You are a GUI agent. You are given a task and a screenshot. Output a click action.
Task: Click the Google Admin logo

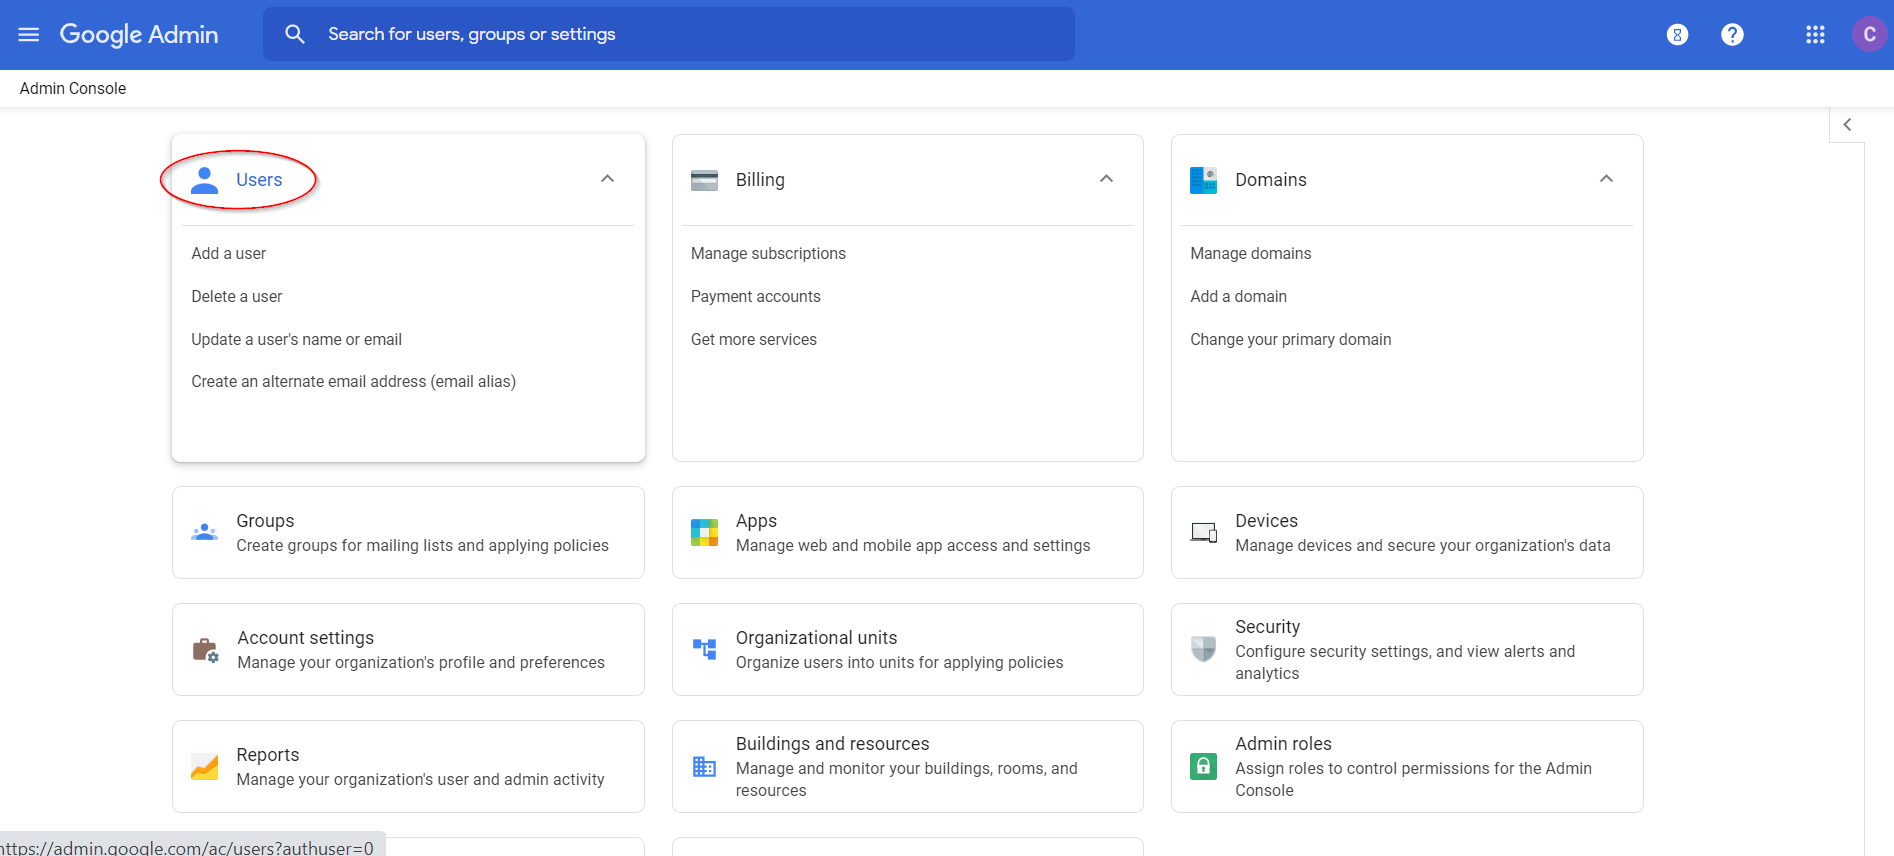[x=139, y=34]
